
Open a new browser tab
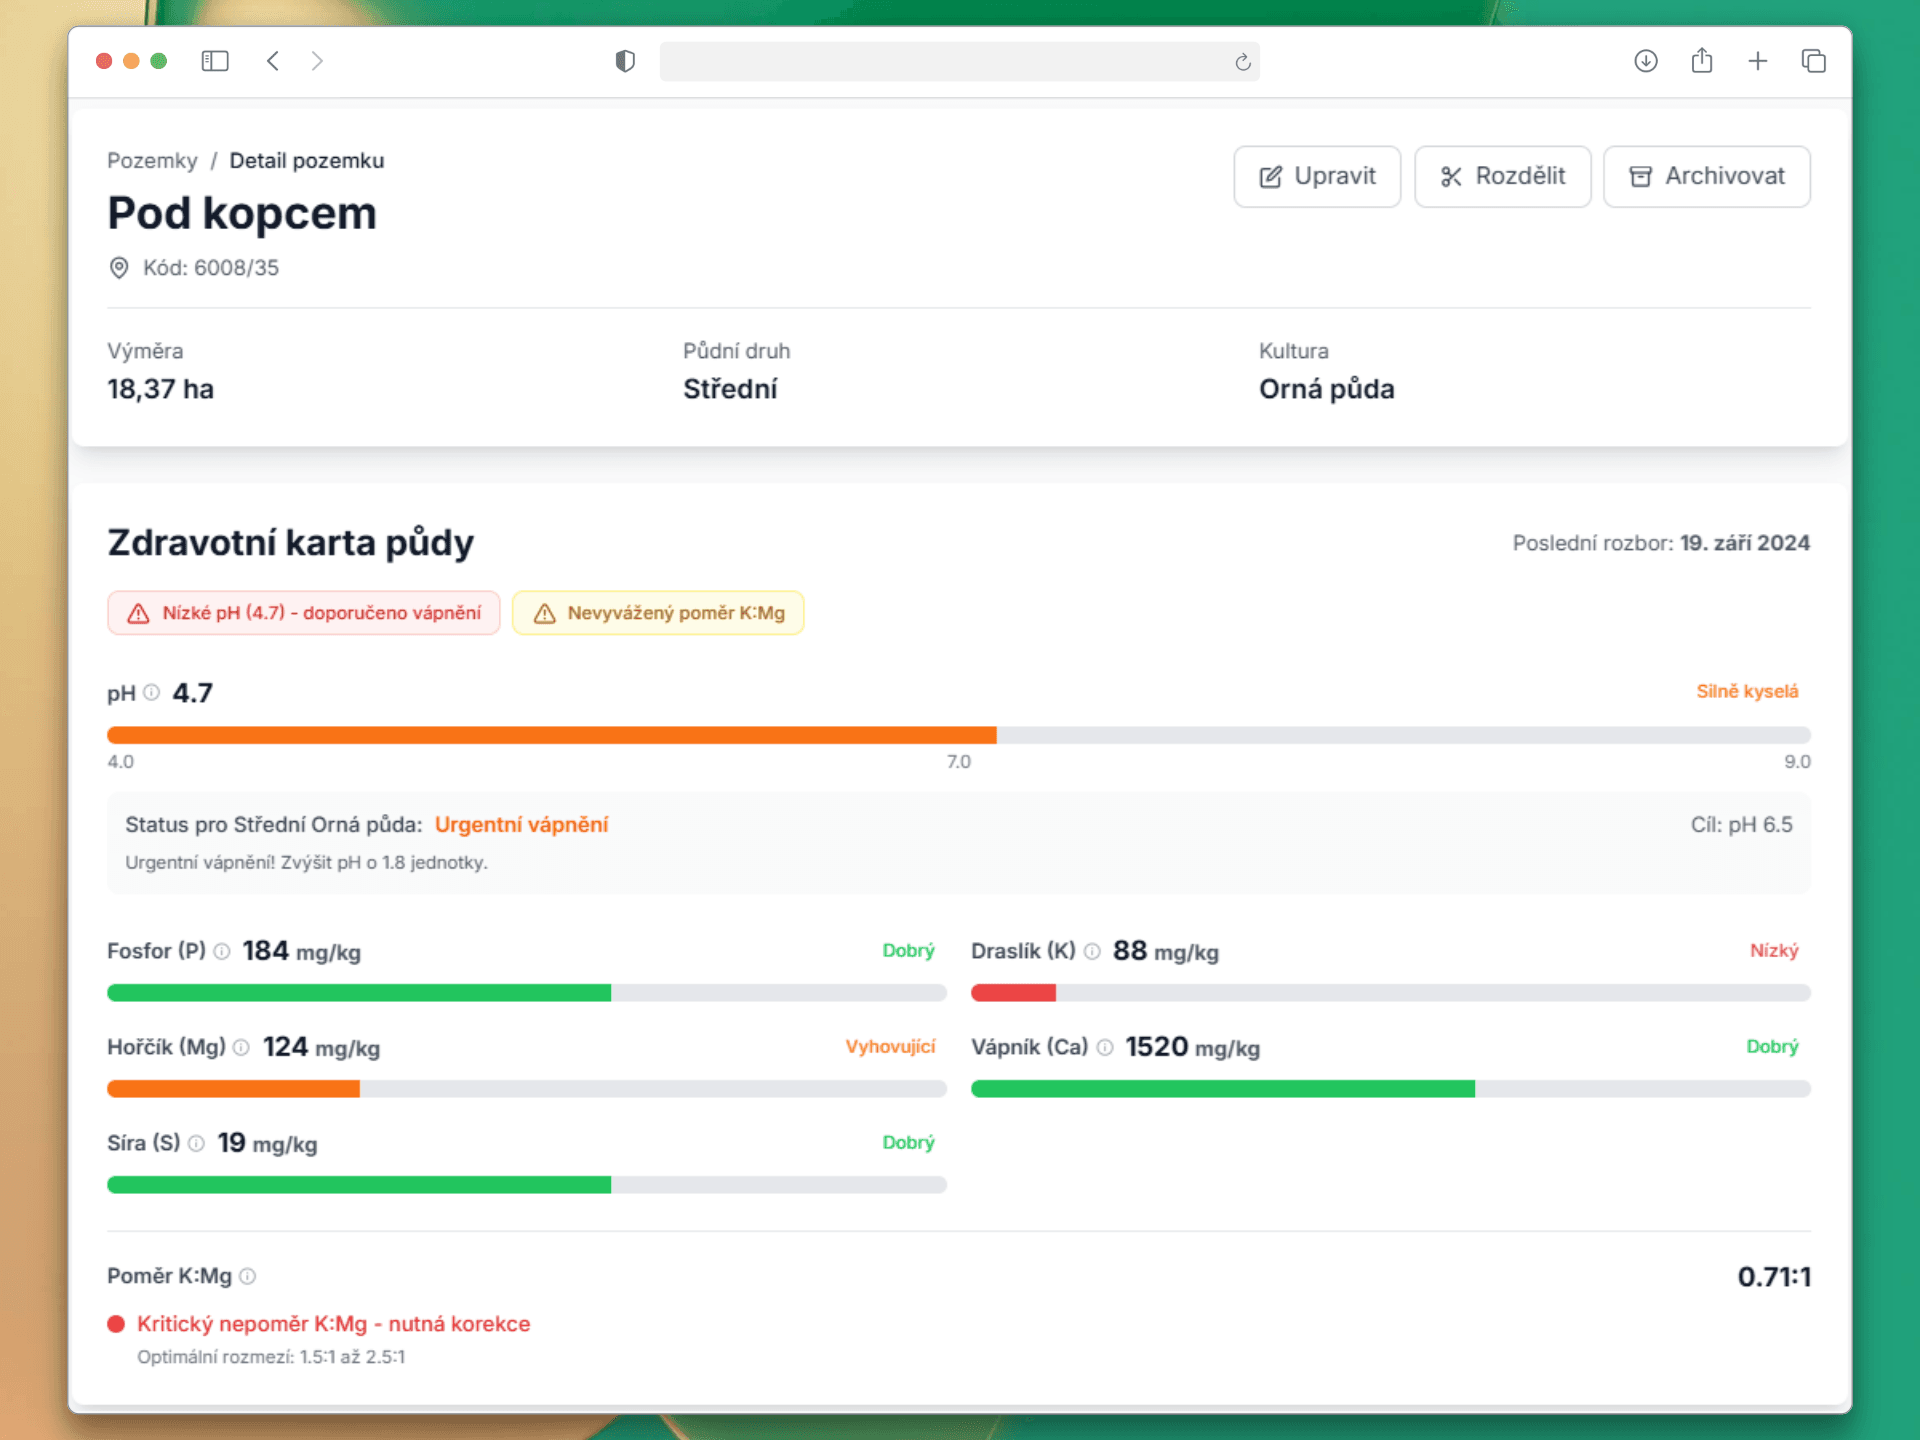point(1757,61)
